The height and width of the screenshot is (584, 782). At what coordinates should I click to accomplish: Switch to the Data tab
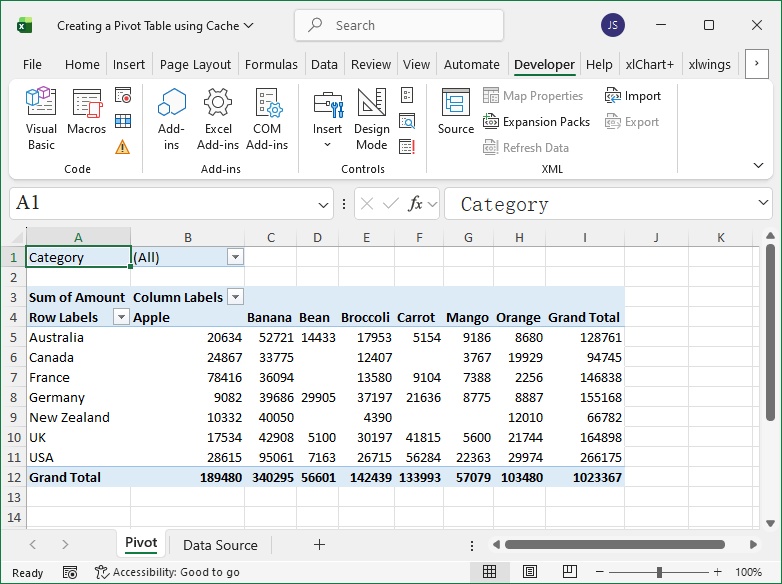(324, 64)
